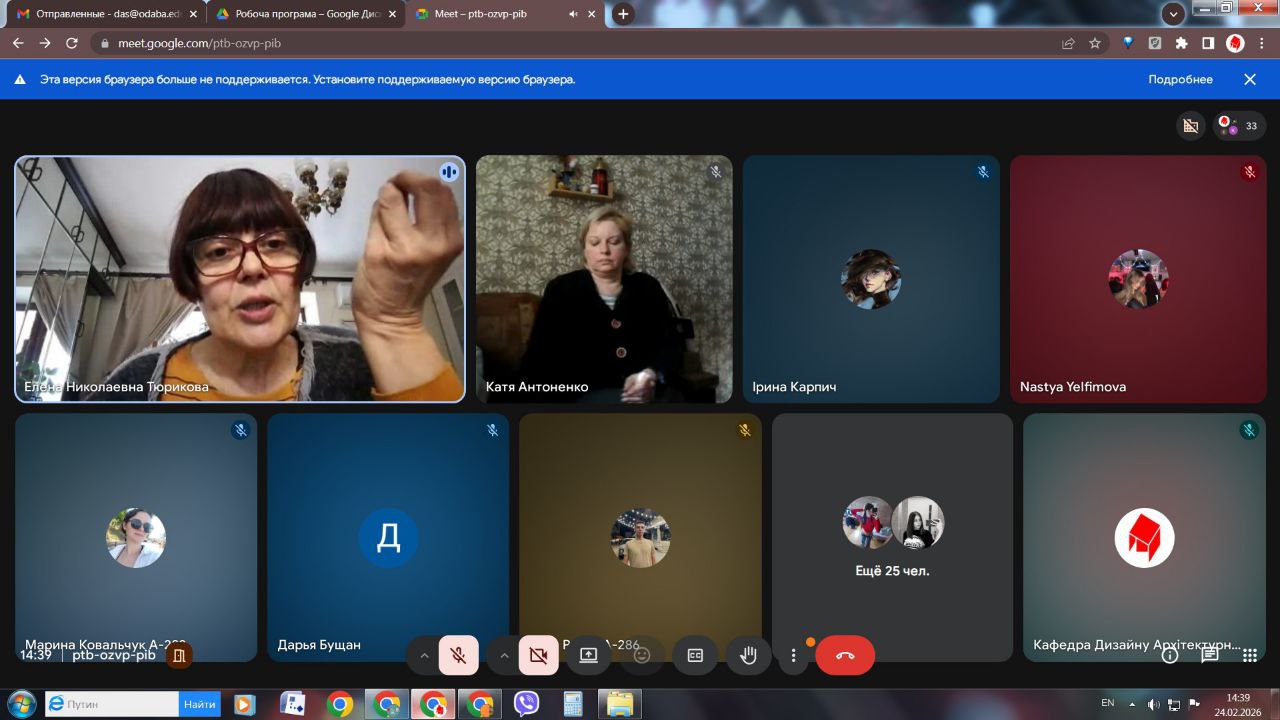
Task: Open the three-dot more options menu in Meet
Action: (794, 655)
